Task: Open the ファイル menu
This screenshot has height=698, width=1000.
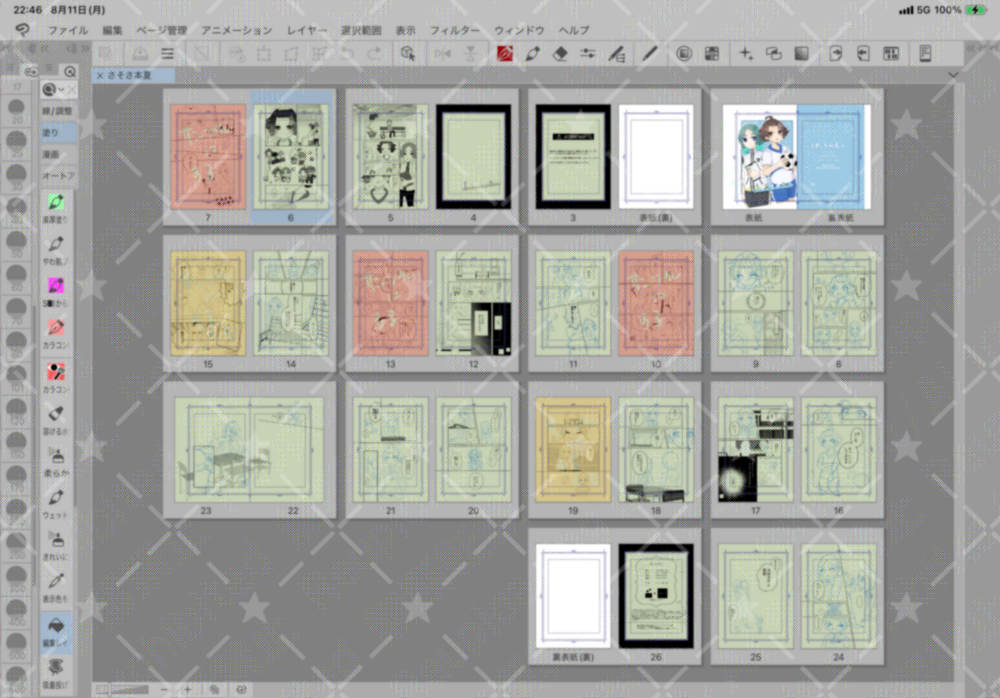Action: click(x=67, y=30)
